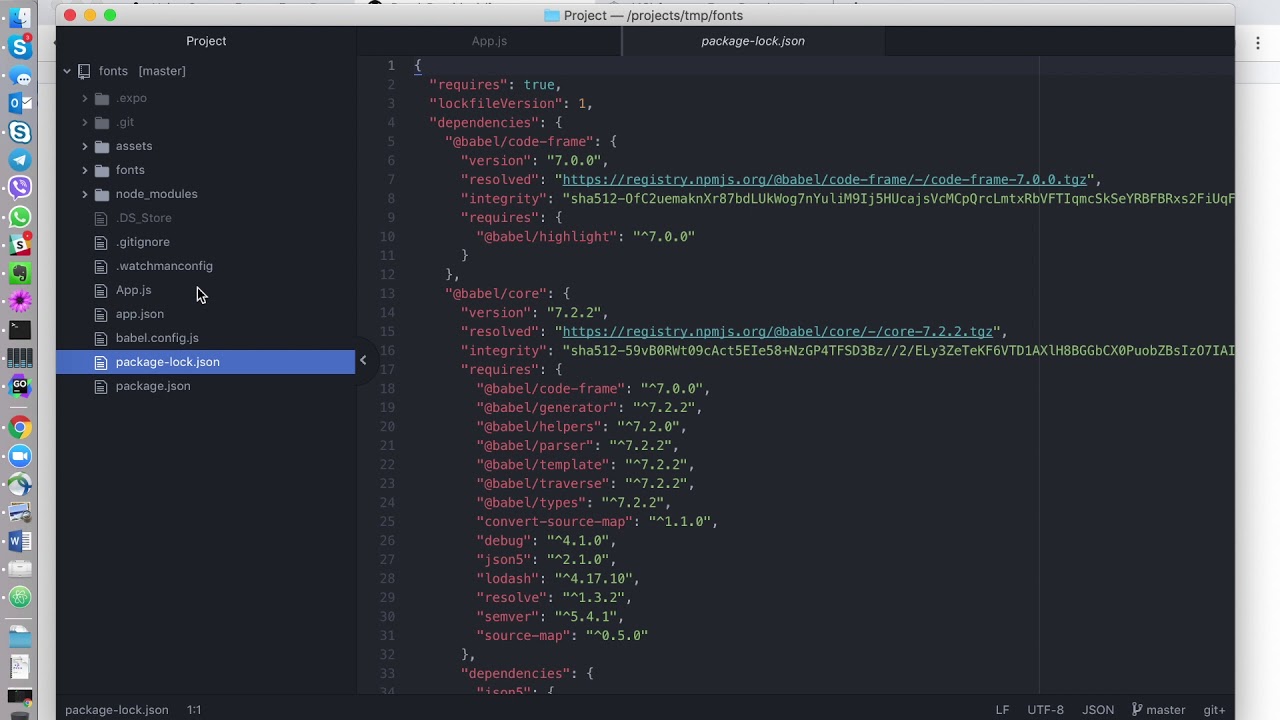Click the git+ status bar button
Image resolution: width=1280 pixels, height=720 pixels.
[x=1214, y=710]
